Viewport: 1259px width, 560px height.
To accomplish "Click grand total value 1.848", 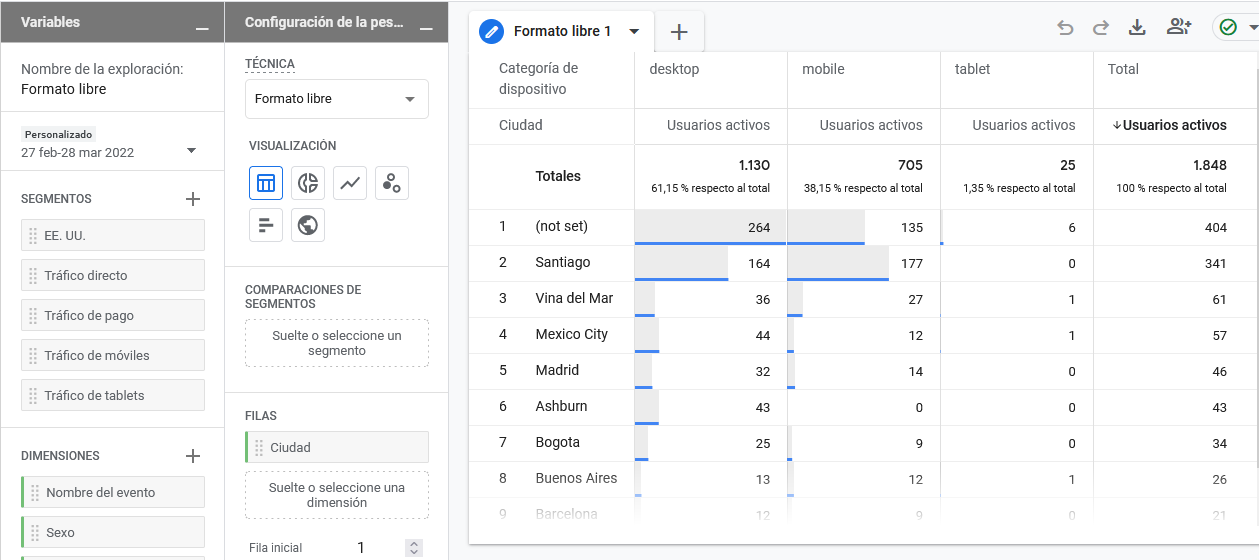I will coord(1209,165).
